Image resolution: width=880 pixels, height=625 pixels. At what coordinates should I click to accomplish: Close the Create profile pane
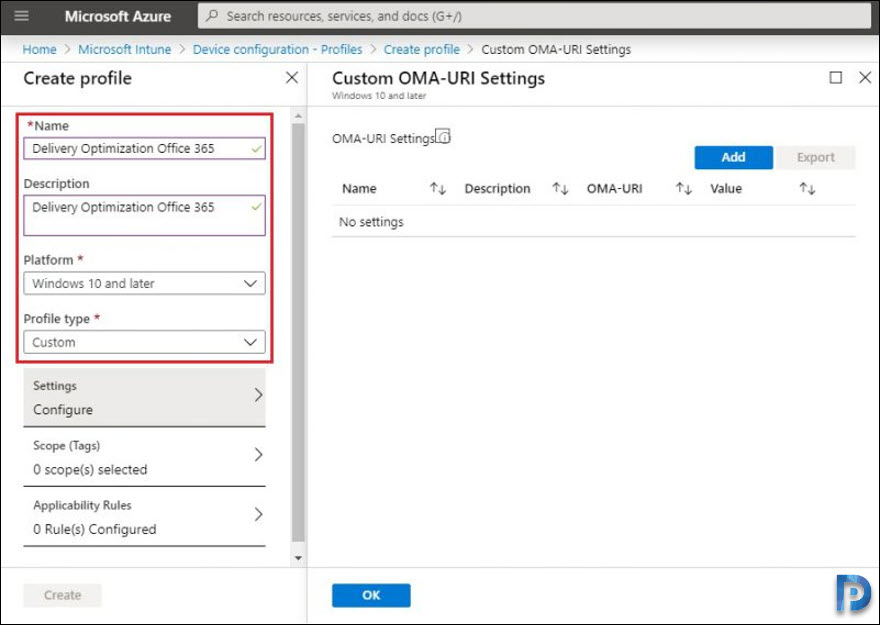292,77
